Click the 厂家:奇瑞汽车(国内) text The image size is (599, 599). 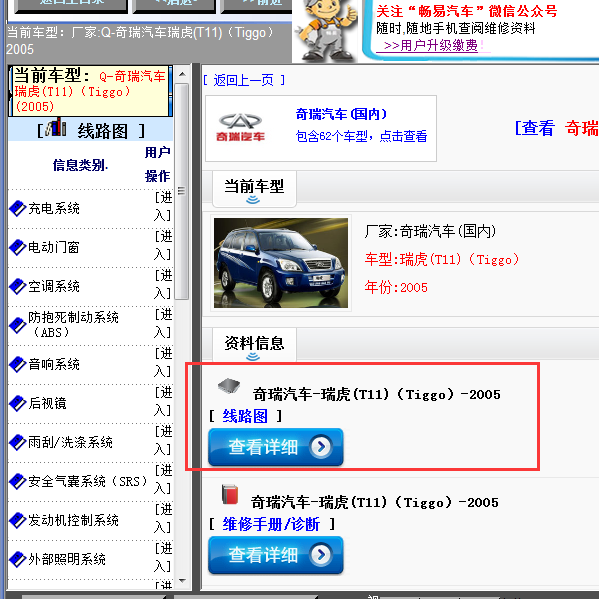tap(431, 231)
